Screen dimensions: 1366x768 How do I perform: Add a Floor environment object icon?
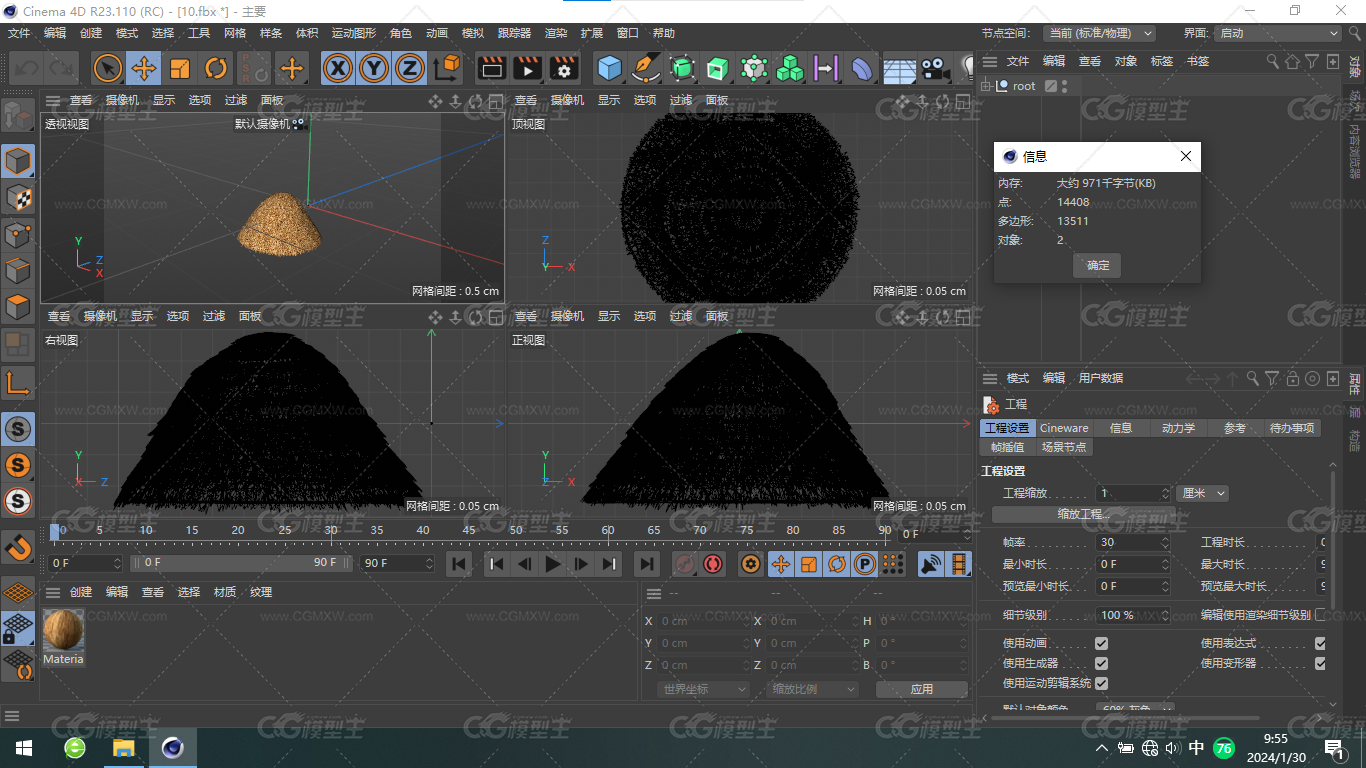click(899, 68)
